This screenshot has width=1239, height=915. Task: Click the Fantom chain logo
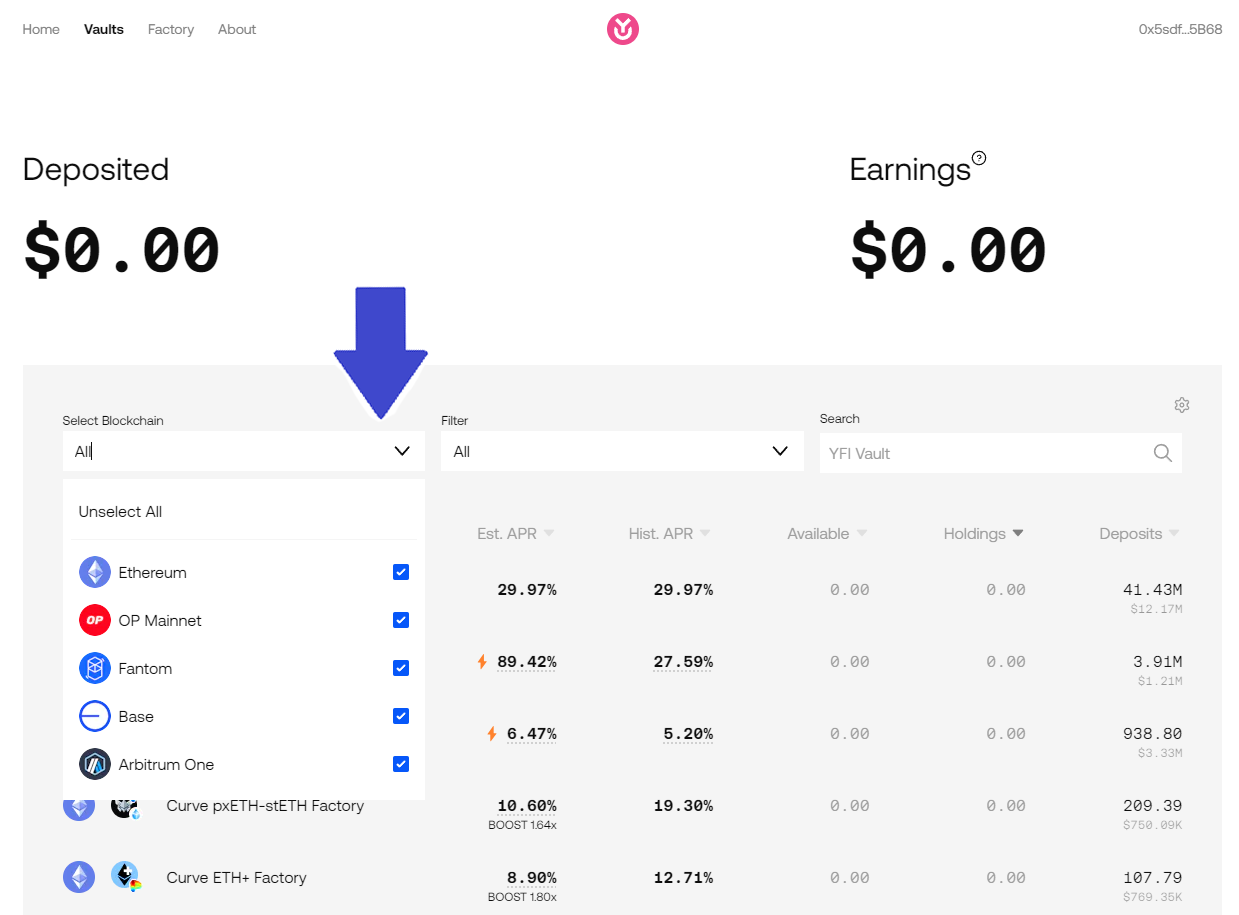95,668
